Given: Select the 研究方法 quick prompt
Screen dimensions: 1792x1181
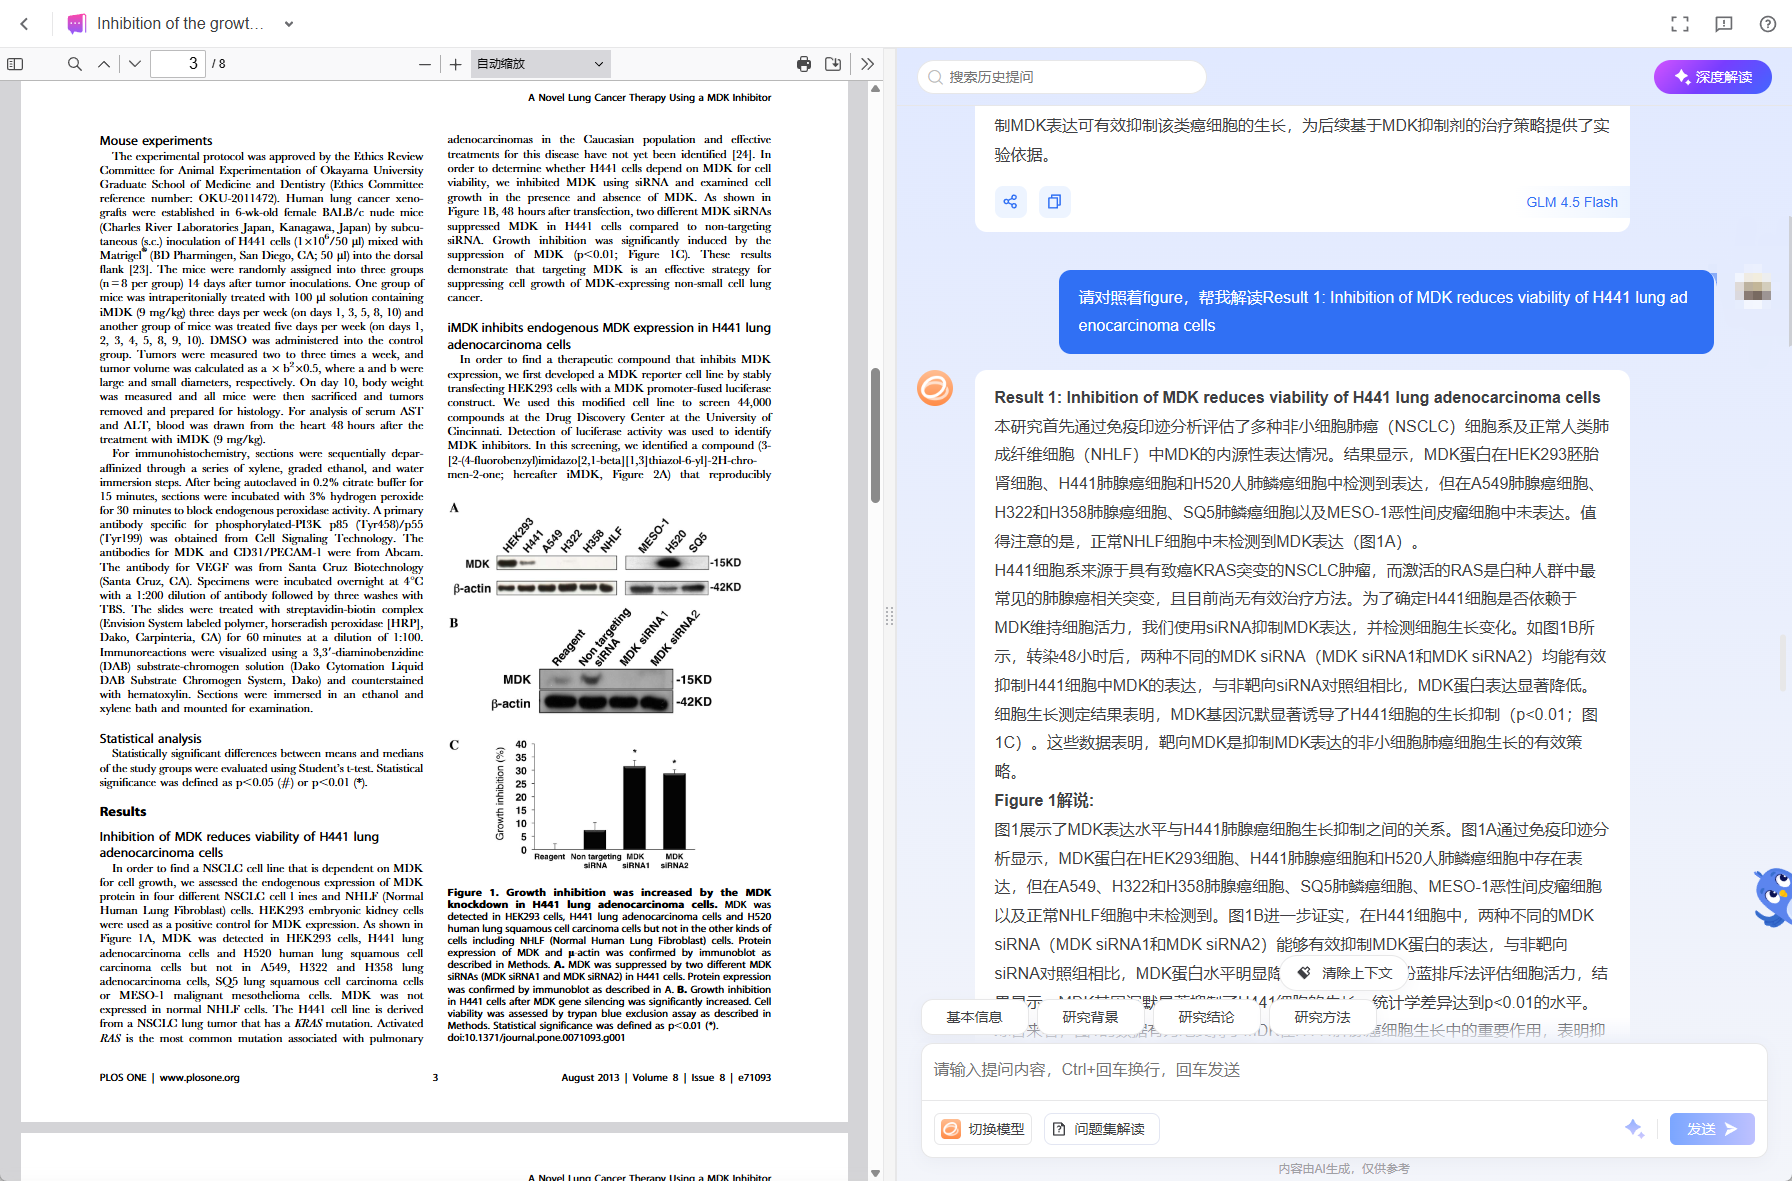Looking at the screenshot, I should 1322,1017.
